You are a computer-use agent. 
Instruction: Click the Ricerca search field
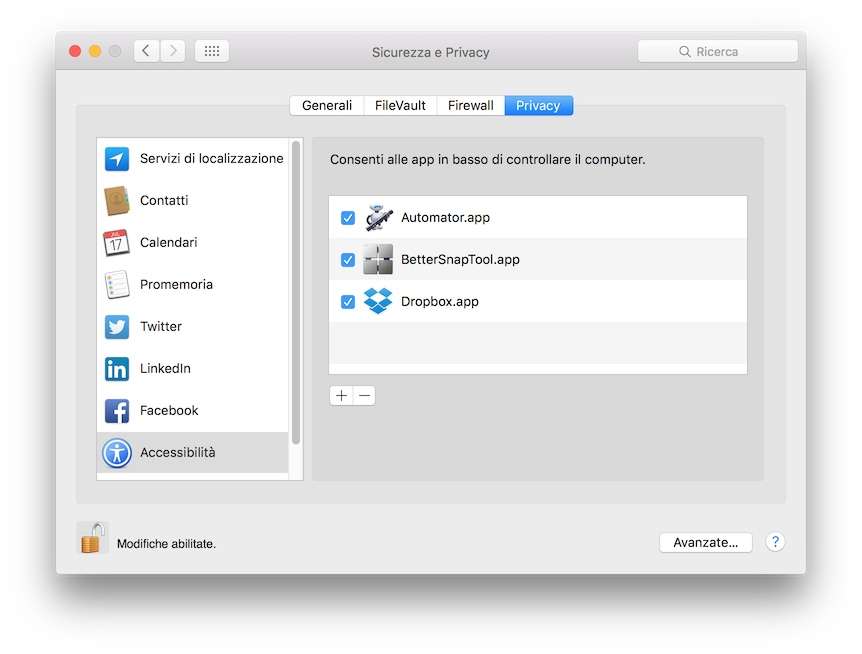point(717,52)
